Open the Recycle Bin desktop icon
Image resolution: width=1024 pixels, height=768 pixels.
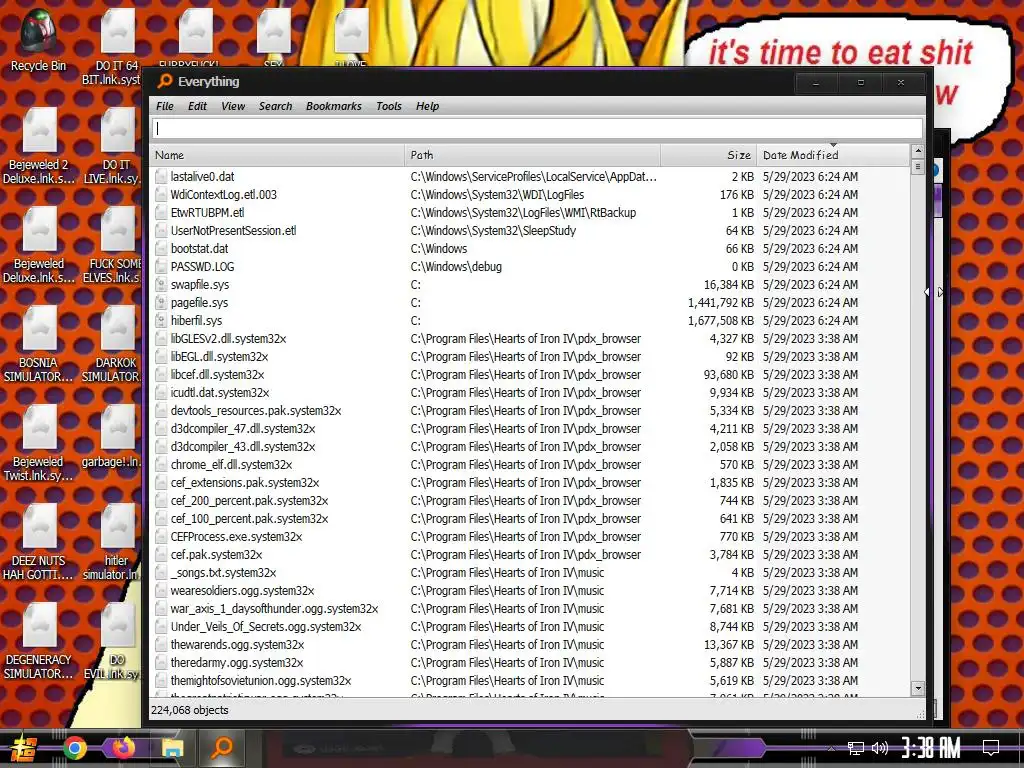tap(38, 40)
